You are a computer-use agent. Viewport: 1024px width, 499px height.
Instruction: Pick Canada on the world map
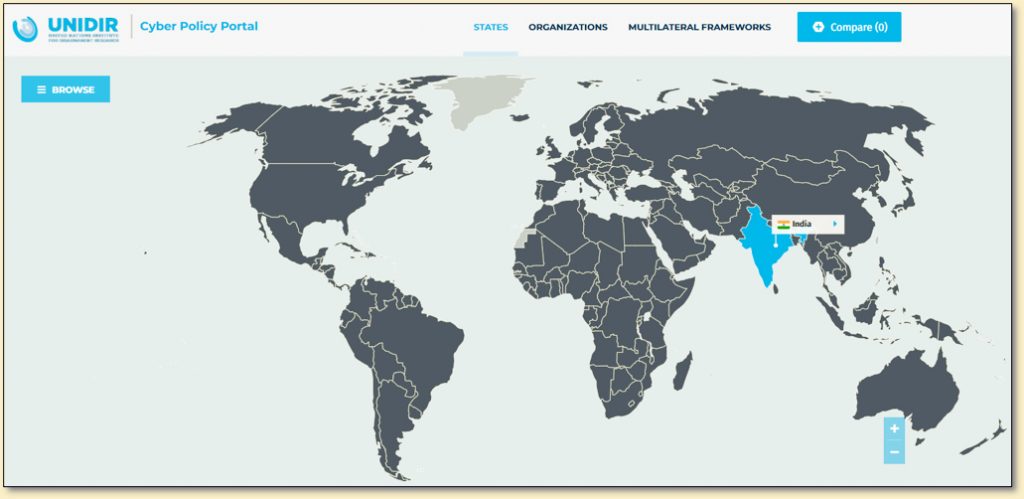coord(330,150)
